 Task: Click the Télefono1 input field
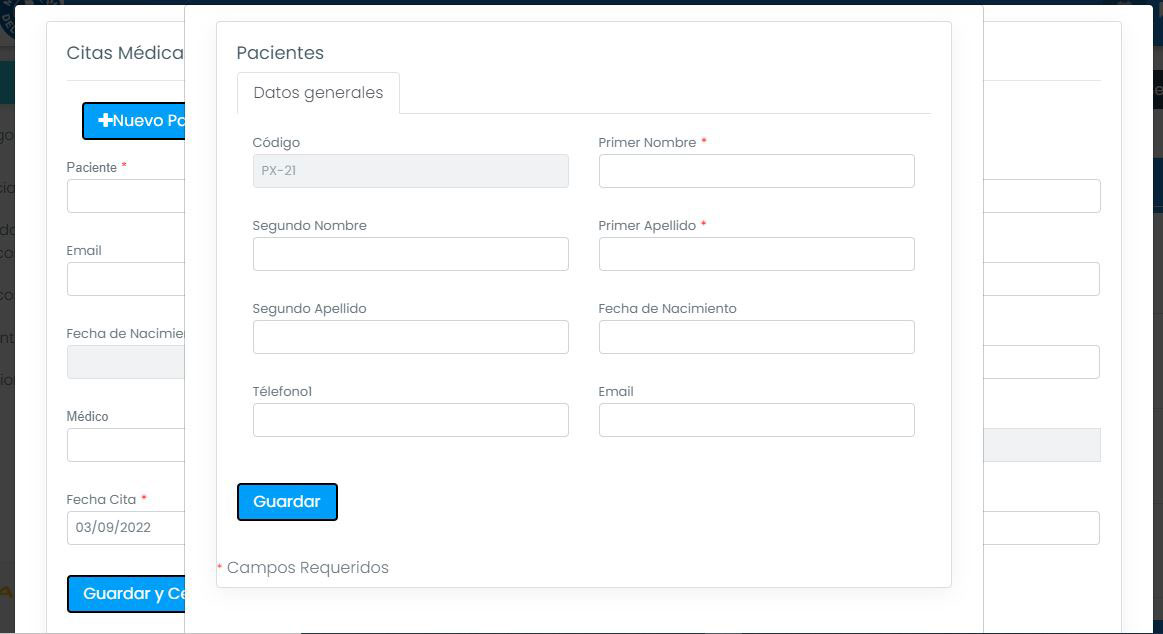tap(410, 420)
